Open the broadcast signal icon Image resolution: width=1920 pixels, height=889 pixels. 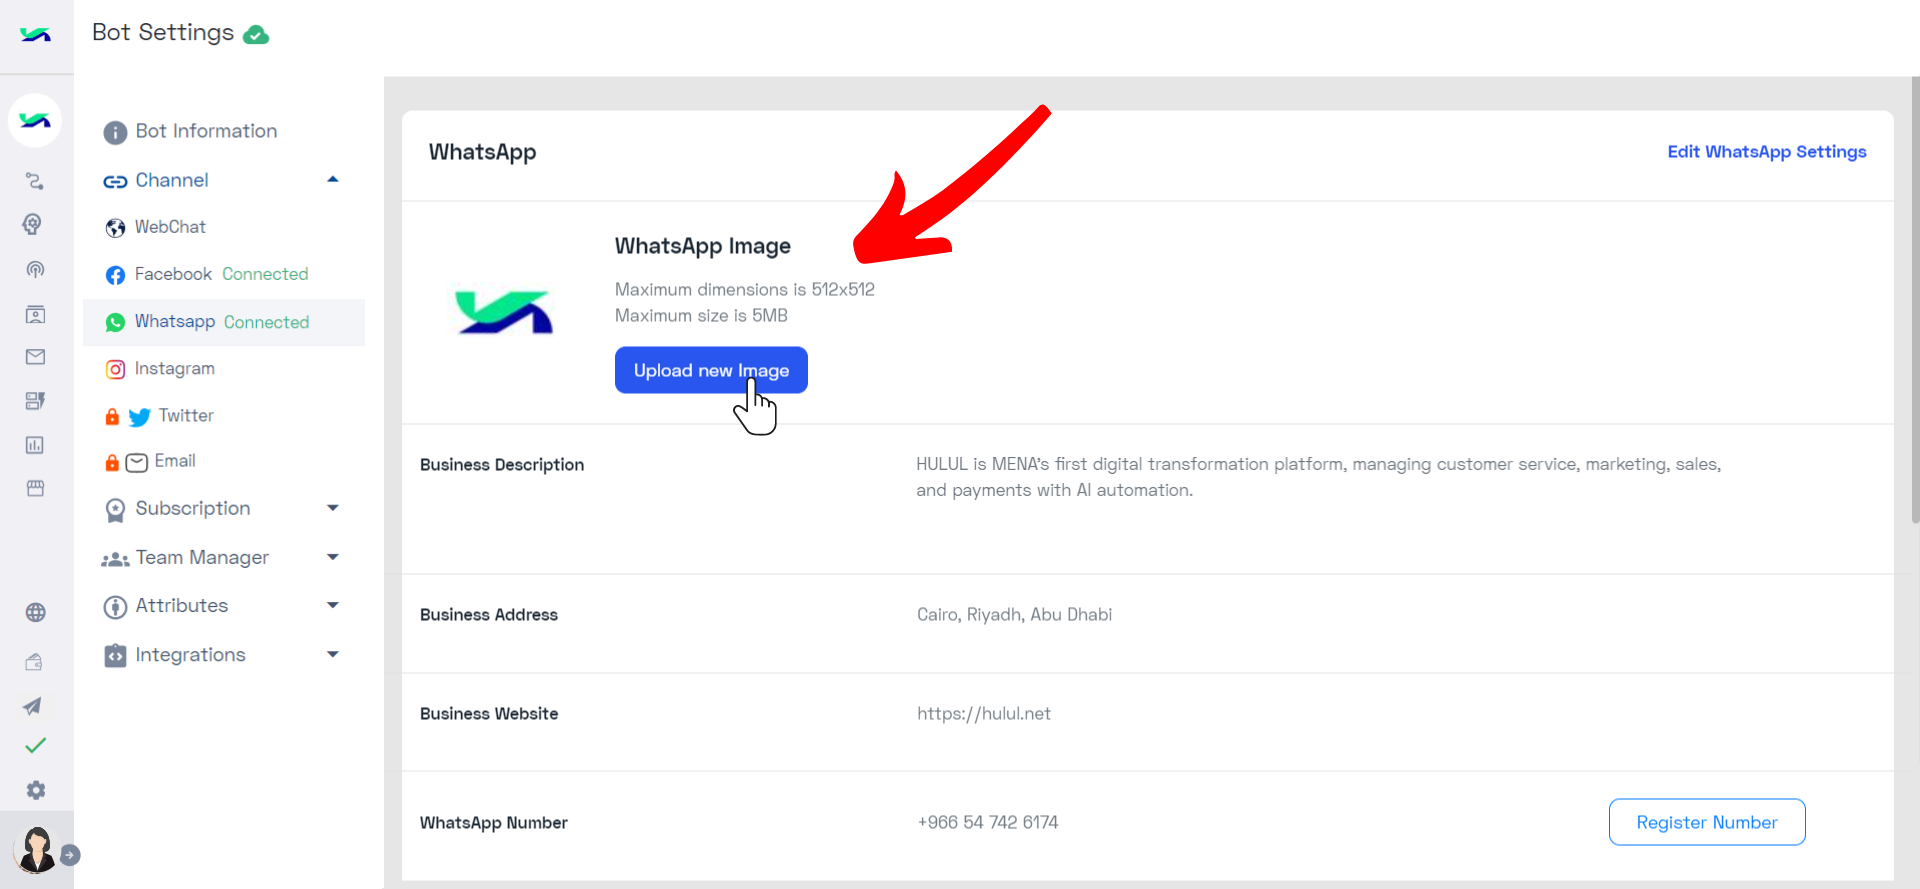(x=35, y=269)
